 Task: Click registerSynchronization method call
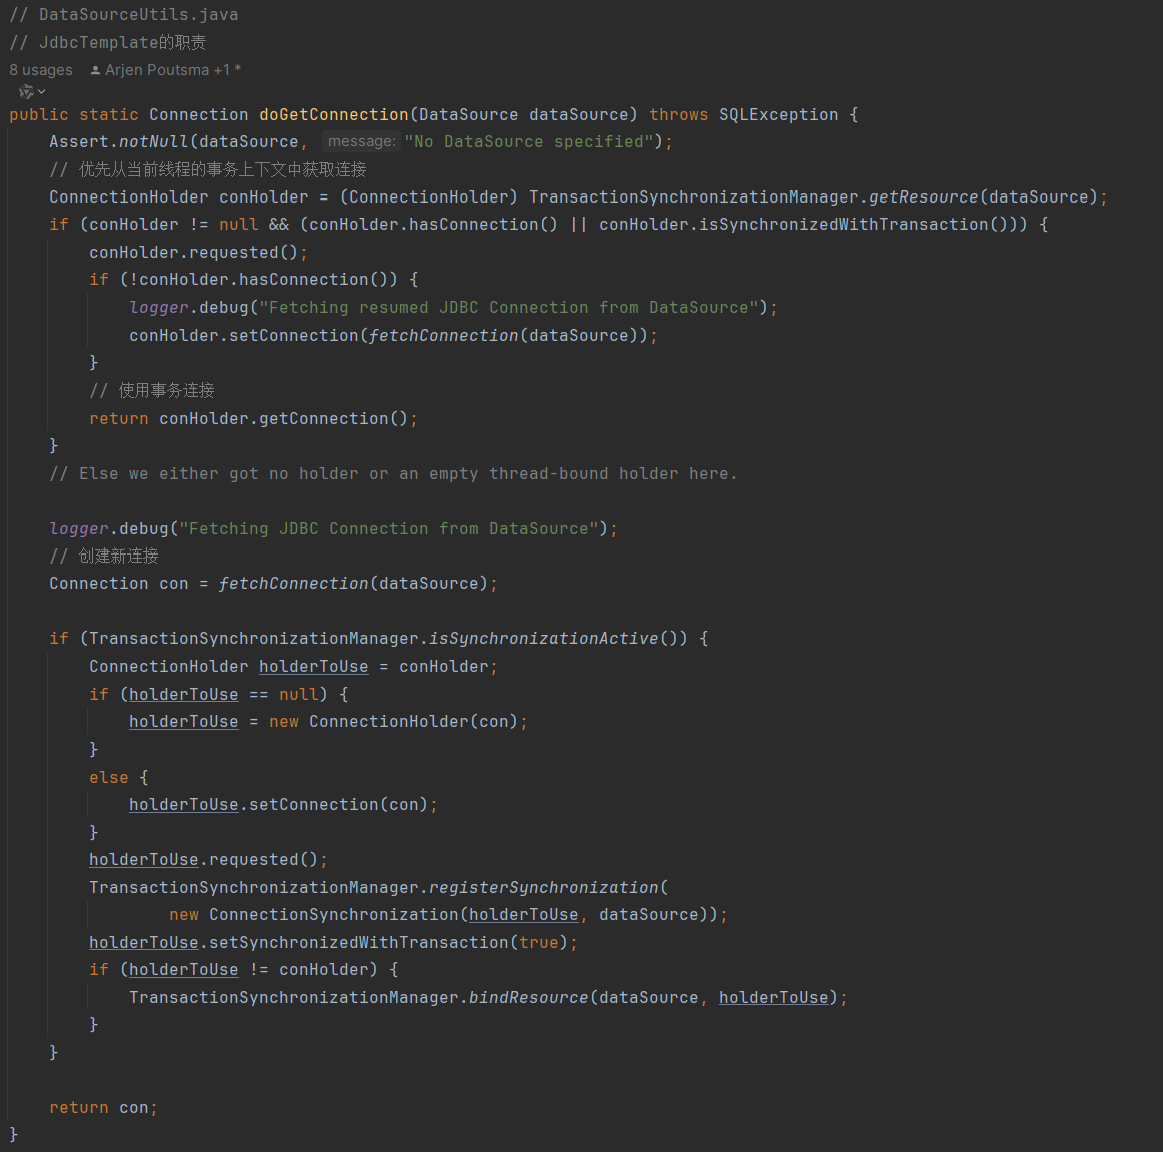coord(544,887)
